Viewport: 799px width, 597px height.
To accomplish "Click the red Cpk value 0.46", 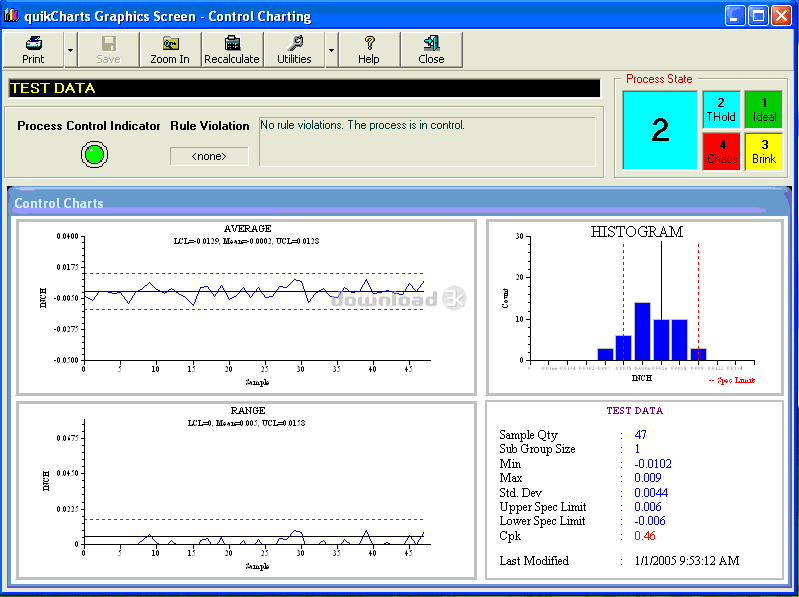I will (x=645, y=536).
